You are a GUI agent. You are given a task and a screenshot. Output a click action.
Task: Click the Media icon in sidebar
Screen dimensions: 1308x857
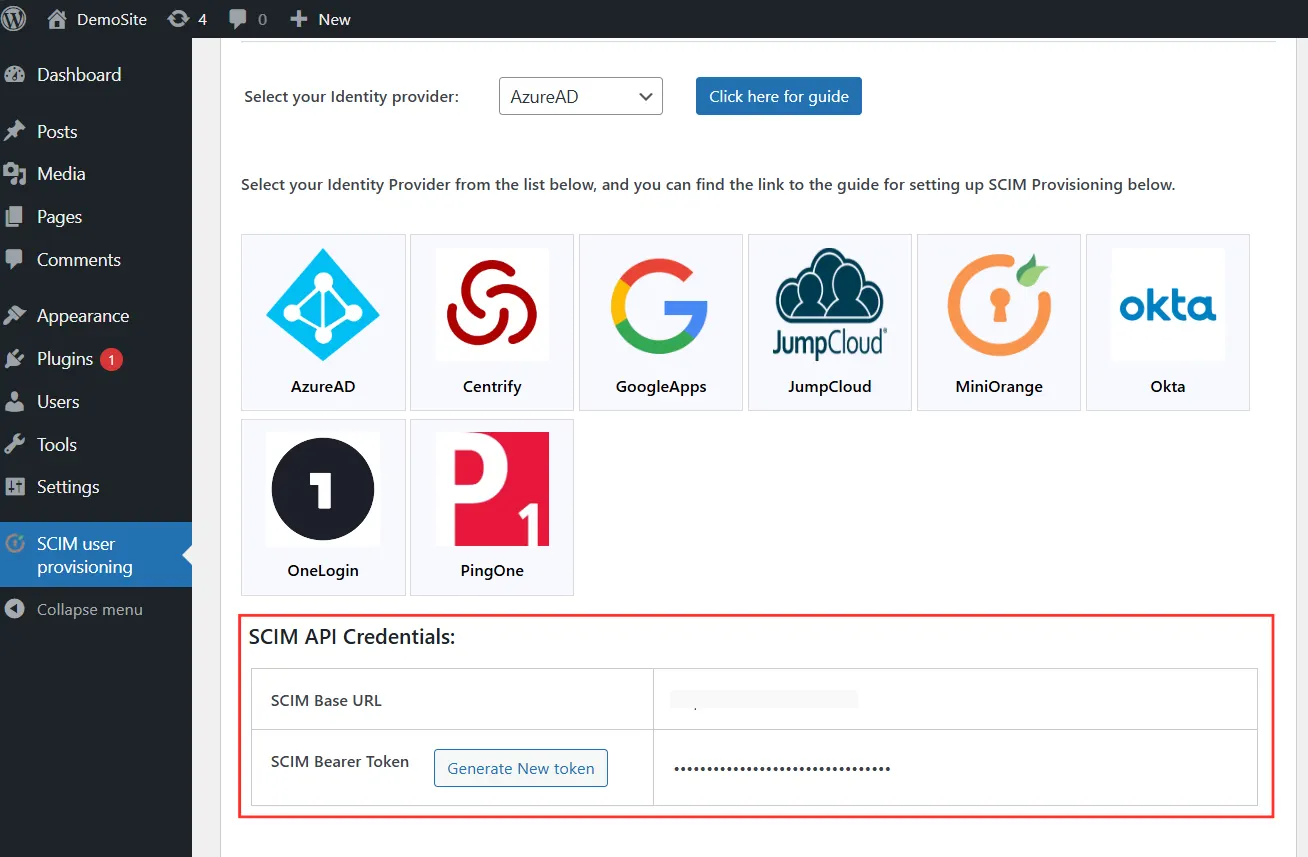click(x=15, y=174)
